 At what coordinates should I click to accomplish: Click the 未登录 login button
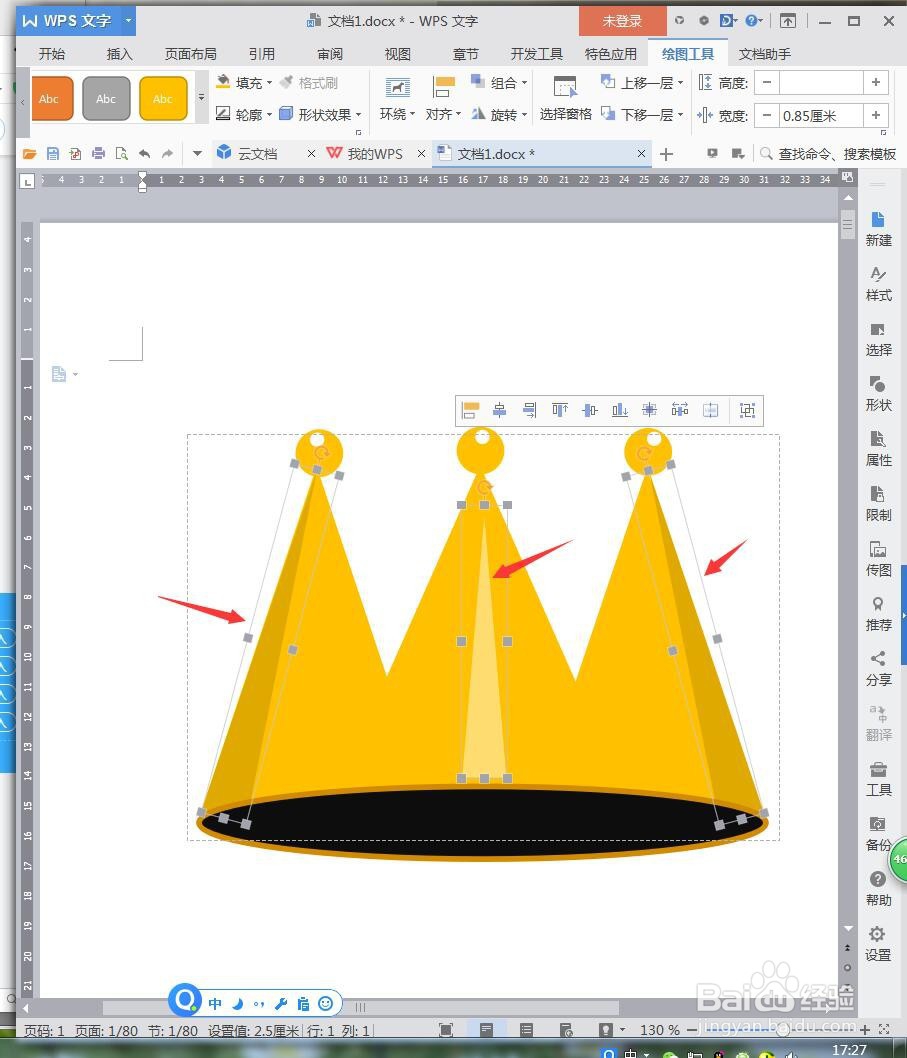point(622,21)
